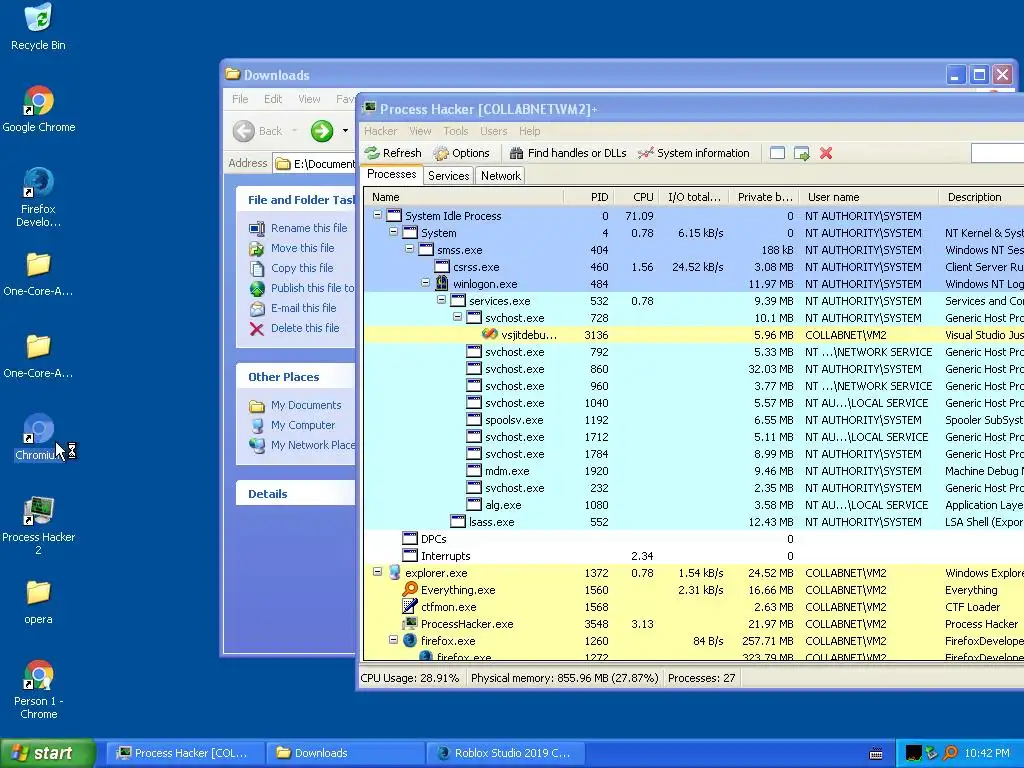Select Recycle Bin desktop icon
This screenshot has width=1024, height=768.
[38, 27]
